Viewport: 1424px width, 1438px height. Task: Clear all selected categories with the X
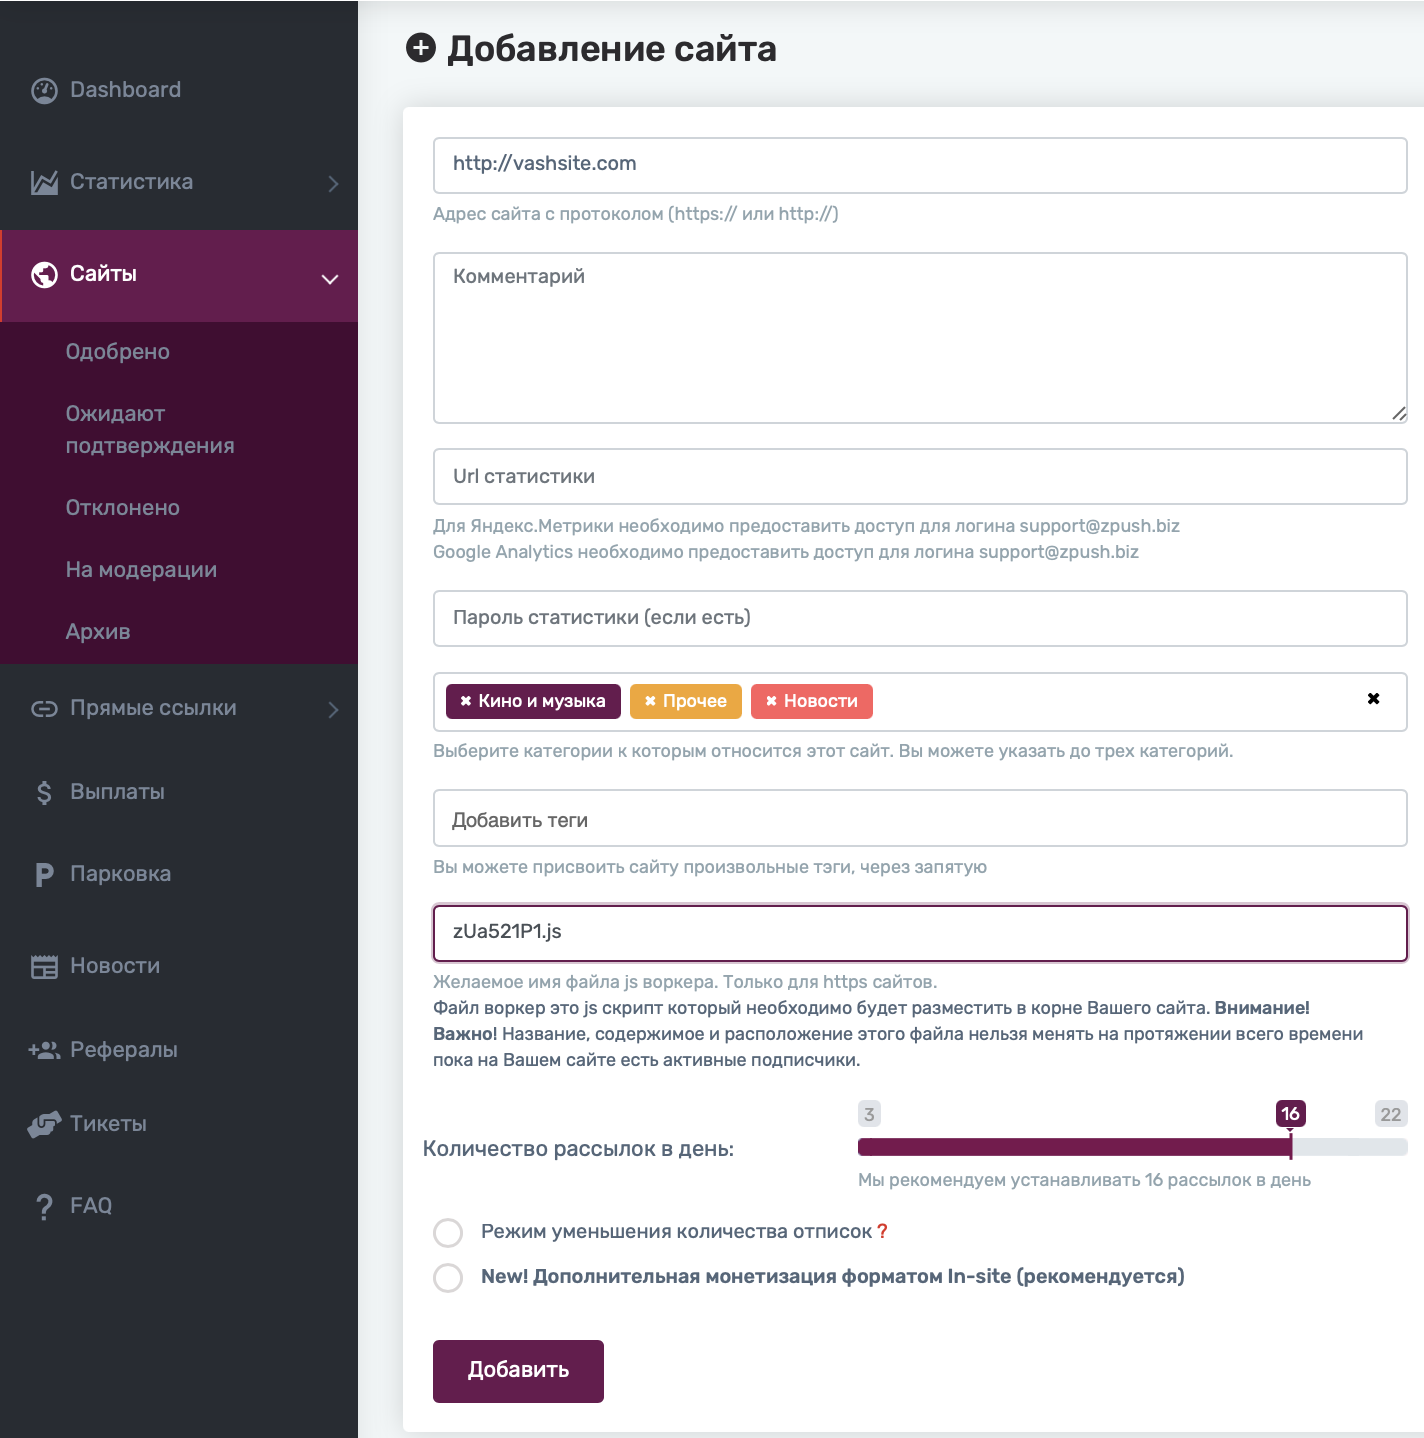pos(1373,699)
